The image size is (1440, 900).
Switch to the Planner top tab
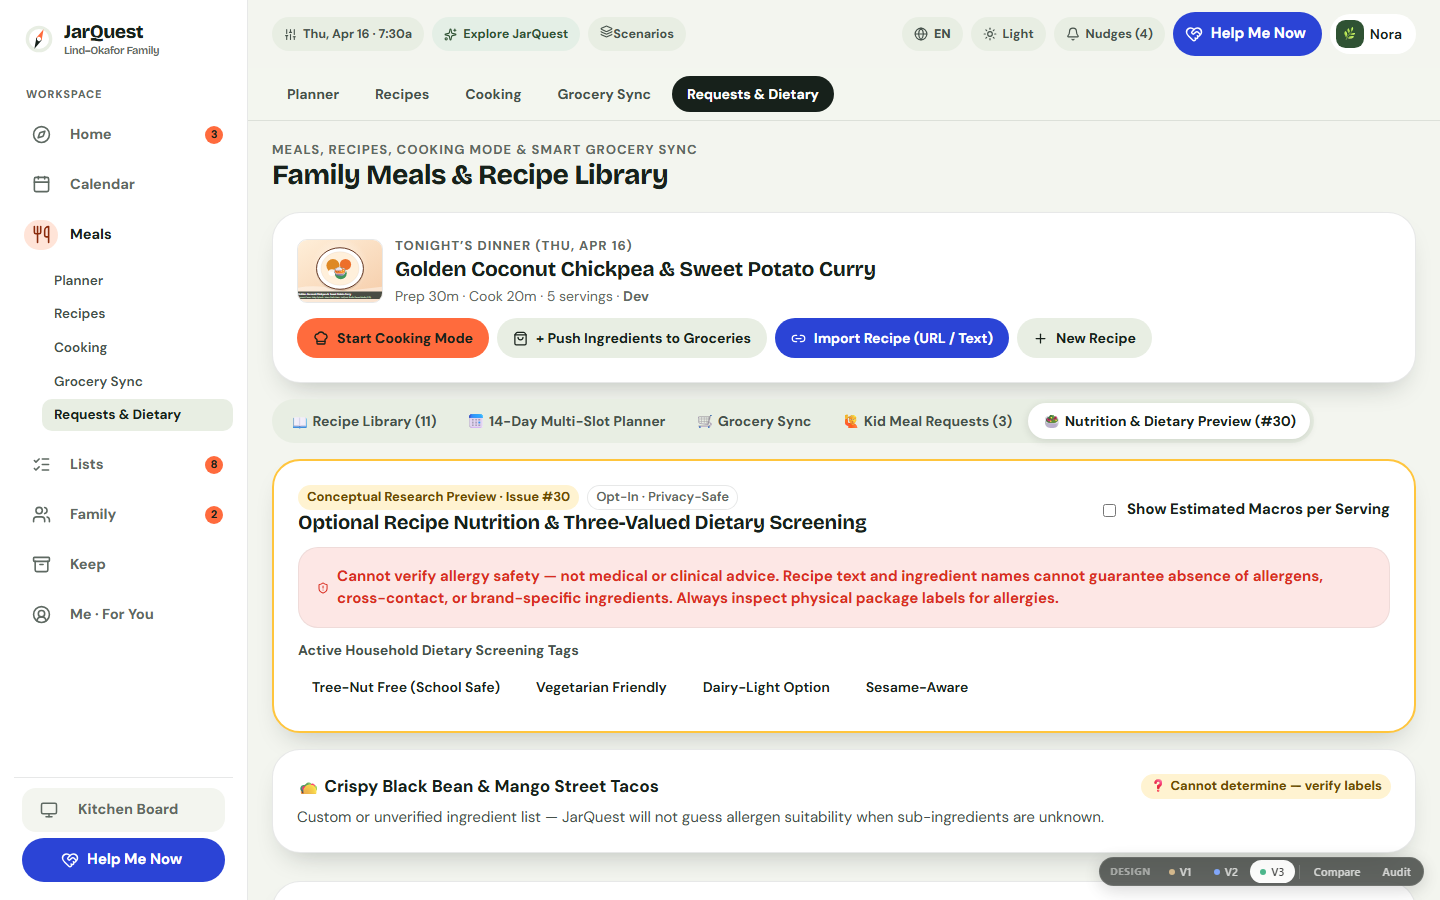(x=313, y=94)
